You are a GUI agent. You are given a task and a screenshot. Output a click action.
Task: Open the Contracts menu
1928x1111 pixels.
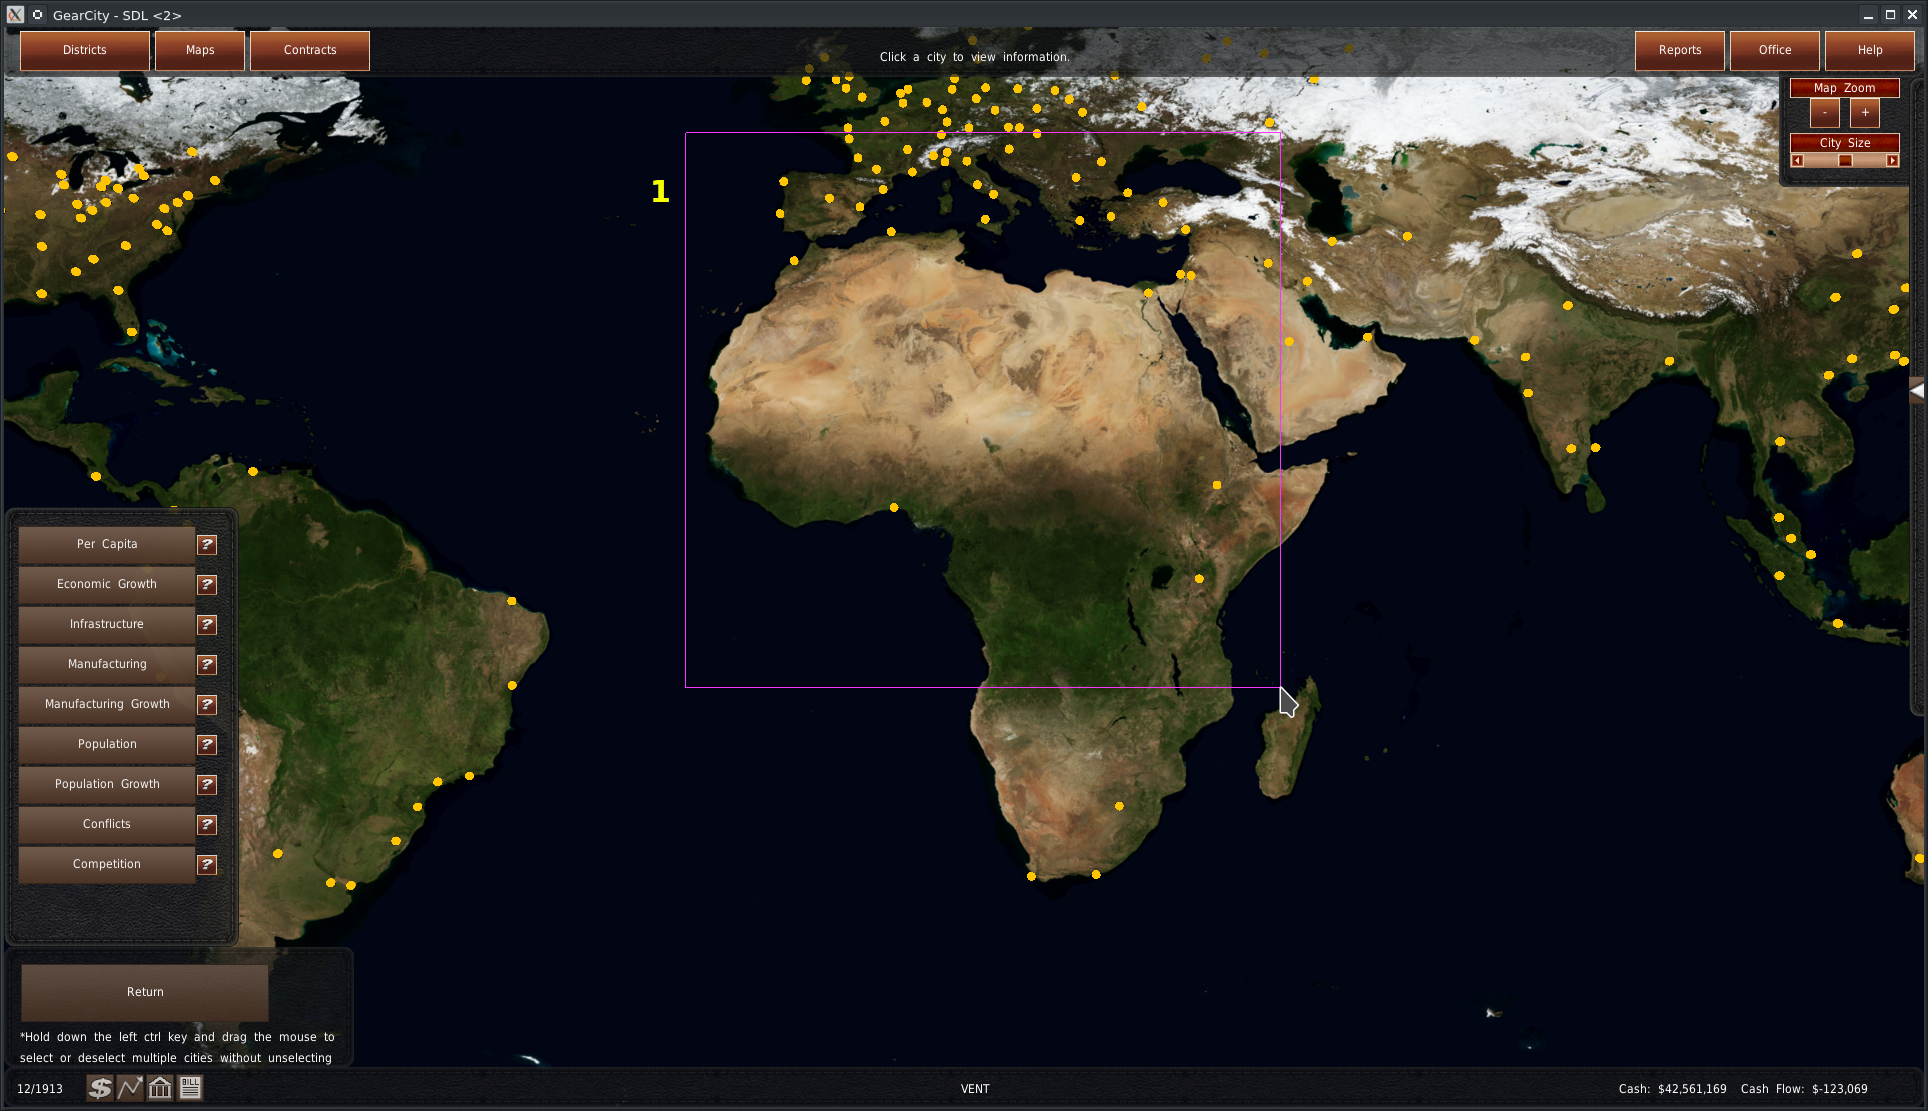pyautogui.click(x=310, y=50)
